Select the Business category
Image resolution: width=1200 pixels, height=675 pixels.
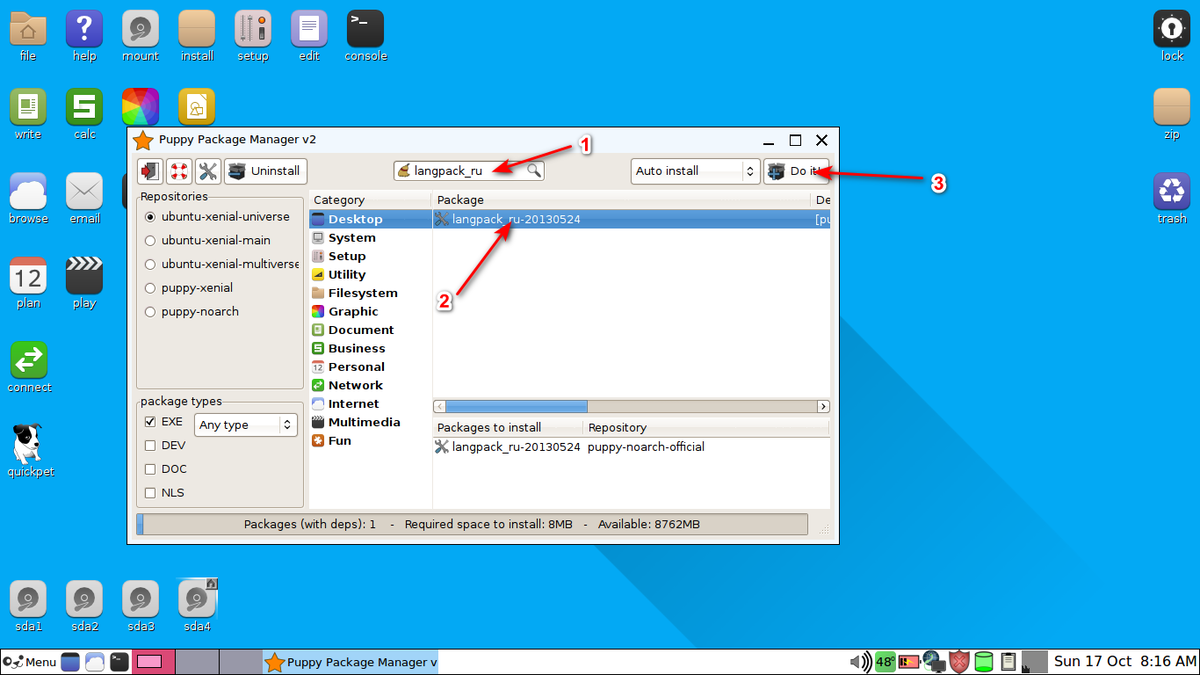[x=370, y=348]
